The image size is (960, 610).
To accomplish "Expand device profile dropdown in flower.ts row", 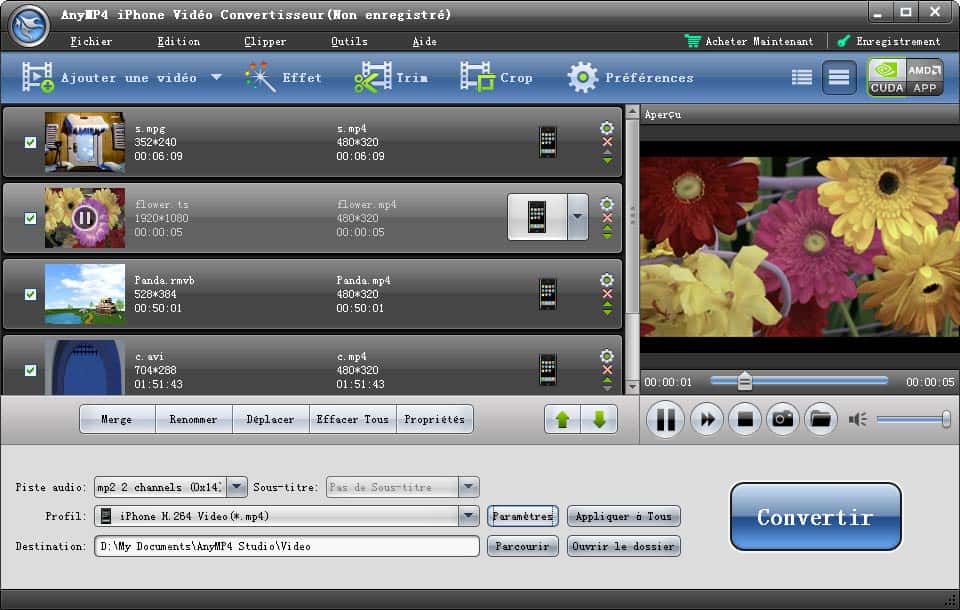I will click(x=577, y=217).
